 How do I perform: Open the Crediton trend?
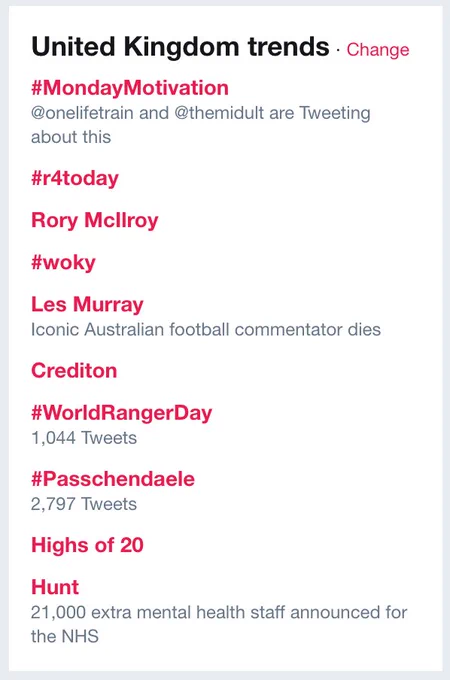(x=74, y=371)
